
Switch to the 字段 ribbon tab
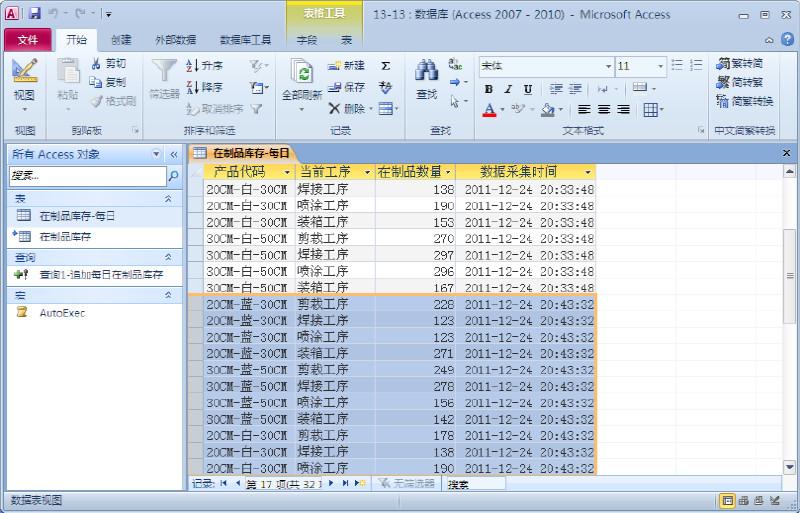coord(307,40)
